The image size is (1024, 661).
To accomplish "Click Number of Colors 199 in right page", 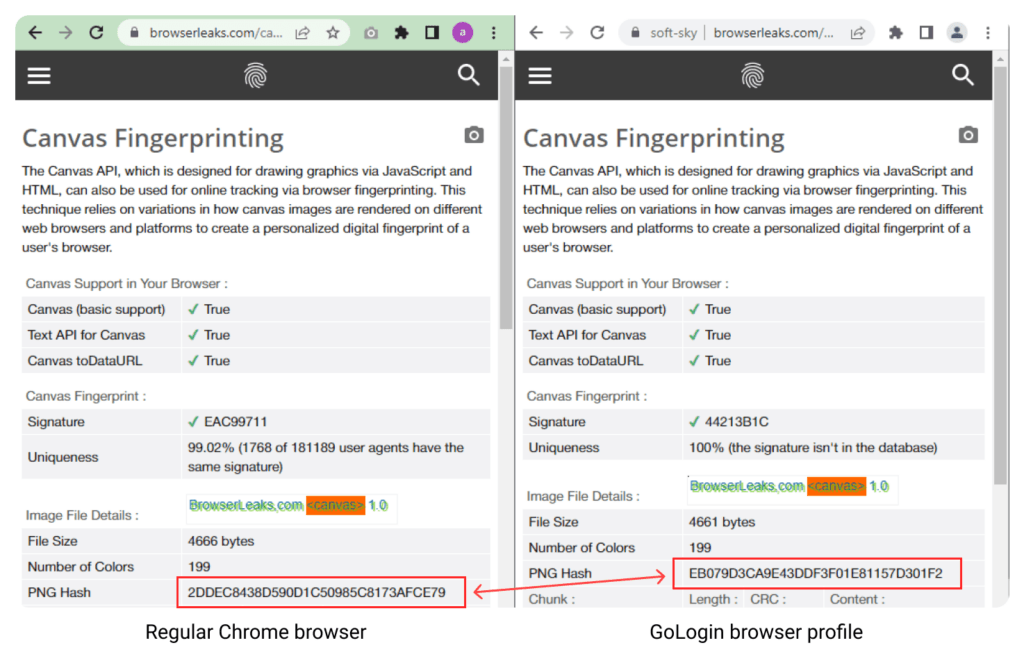I will click(x=699, y=548).
